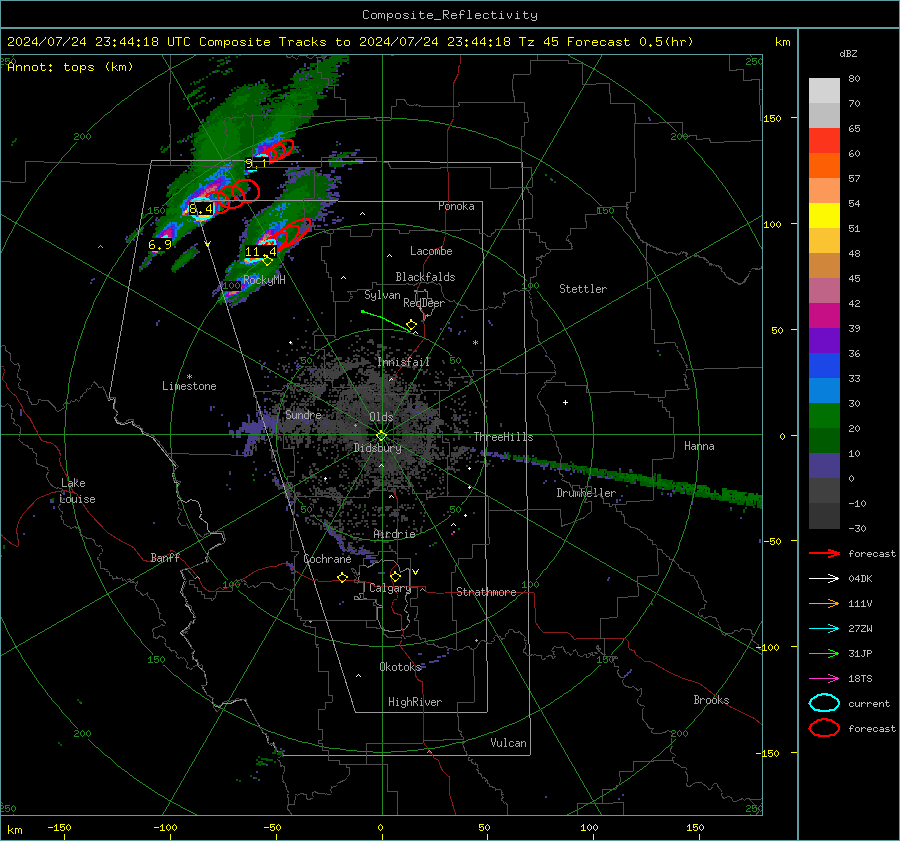
Task: Click the -150 tick label on bottom axis
Action: tap(59, 827)
